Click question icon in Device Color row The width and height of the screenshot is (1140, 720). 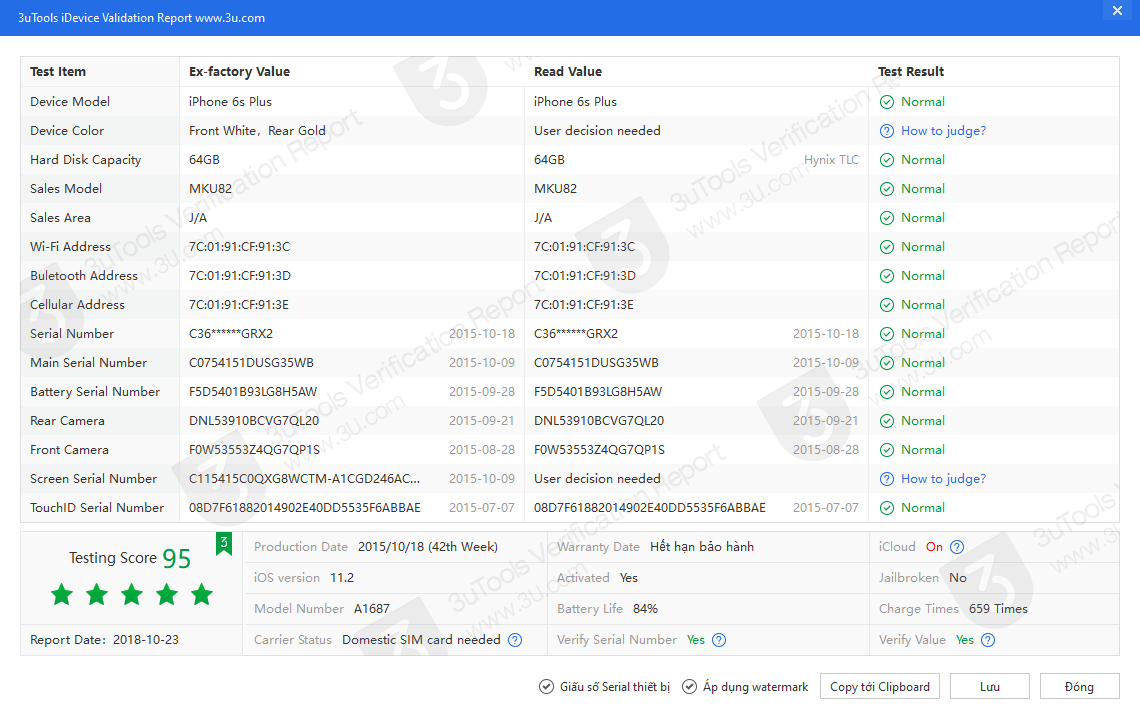click(x=887, y=131)
